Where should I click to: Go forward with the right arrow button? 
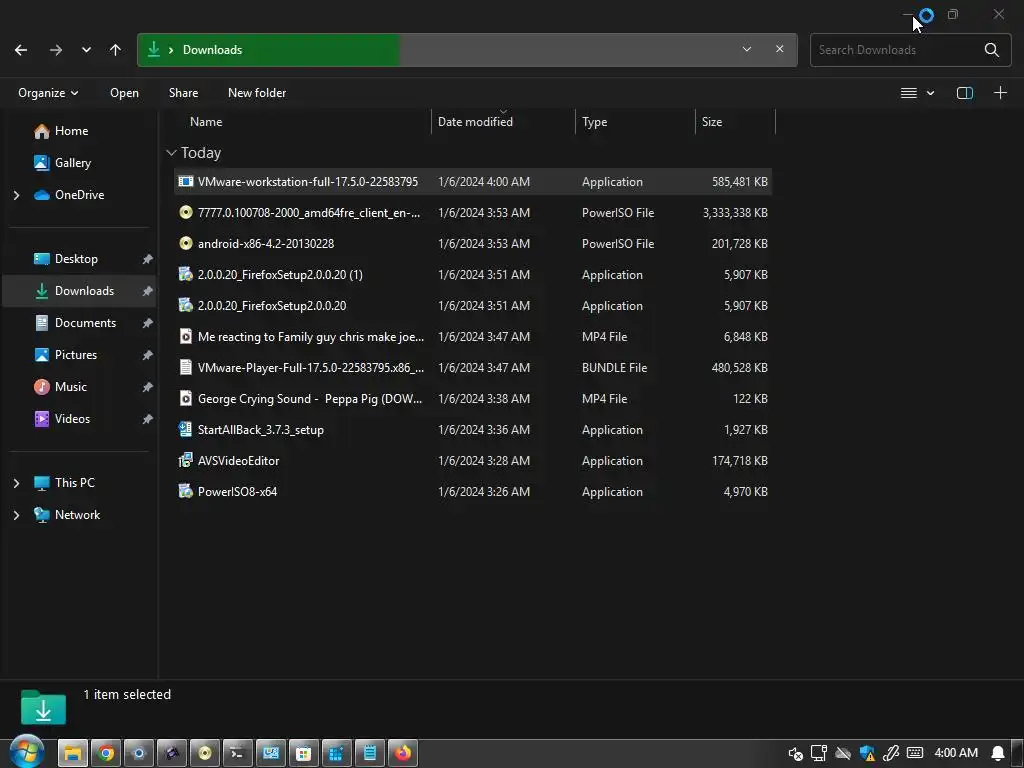click(x=56, y=50)
